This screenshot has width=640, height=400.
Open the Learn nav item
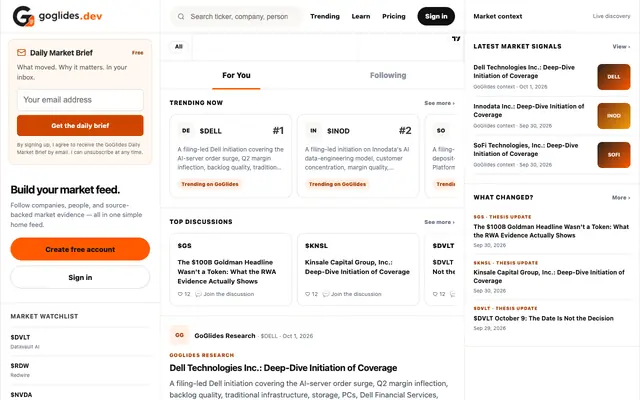pos(361,16)
